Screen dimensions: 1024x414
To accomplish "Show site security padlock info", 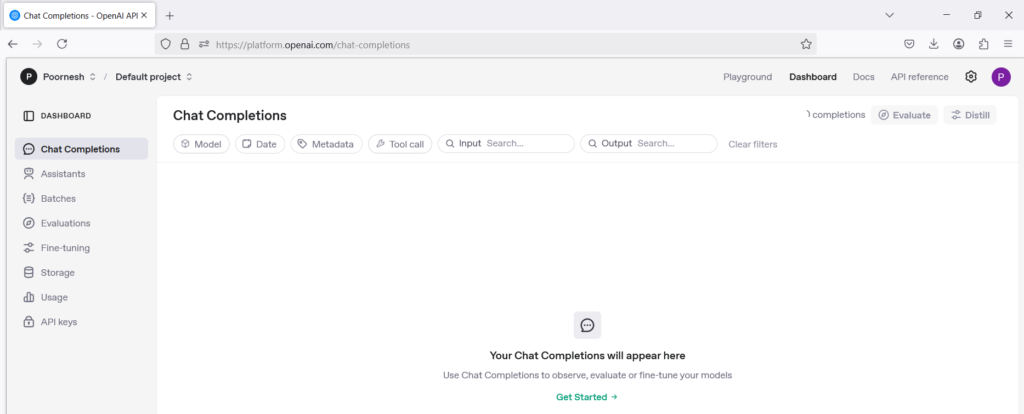I will 185,44.
